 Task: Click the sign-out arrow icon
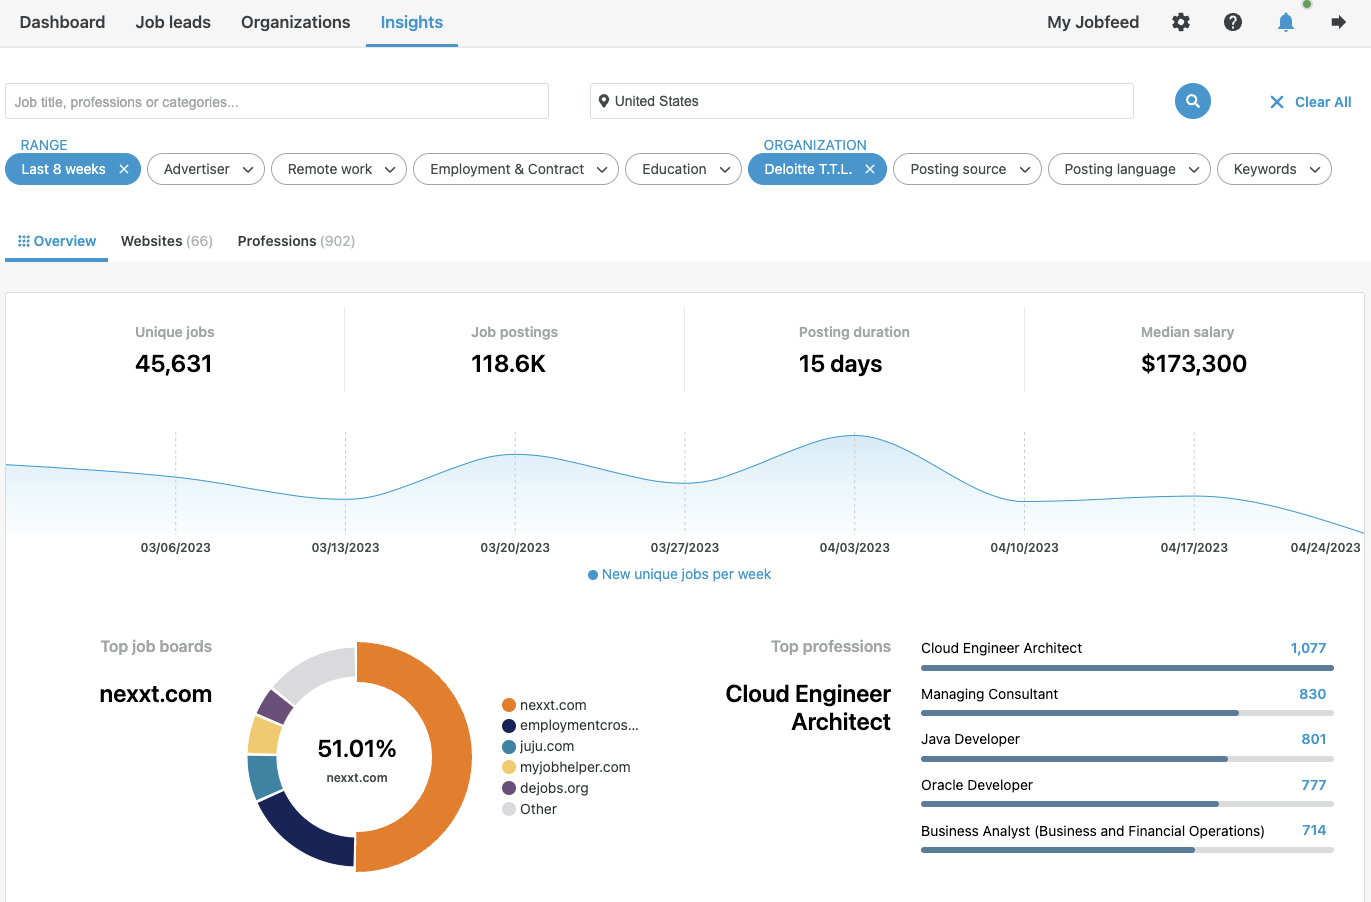[1338, 21]
